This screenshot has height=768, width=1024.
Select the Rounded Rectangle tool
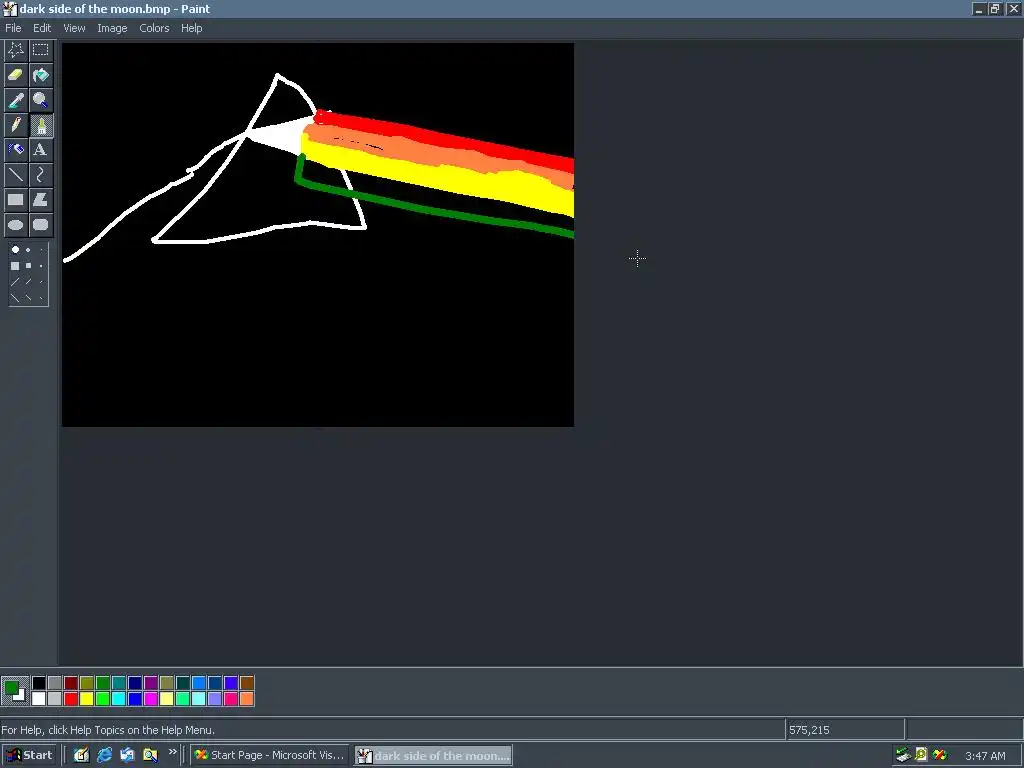[x=40, y=225]
